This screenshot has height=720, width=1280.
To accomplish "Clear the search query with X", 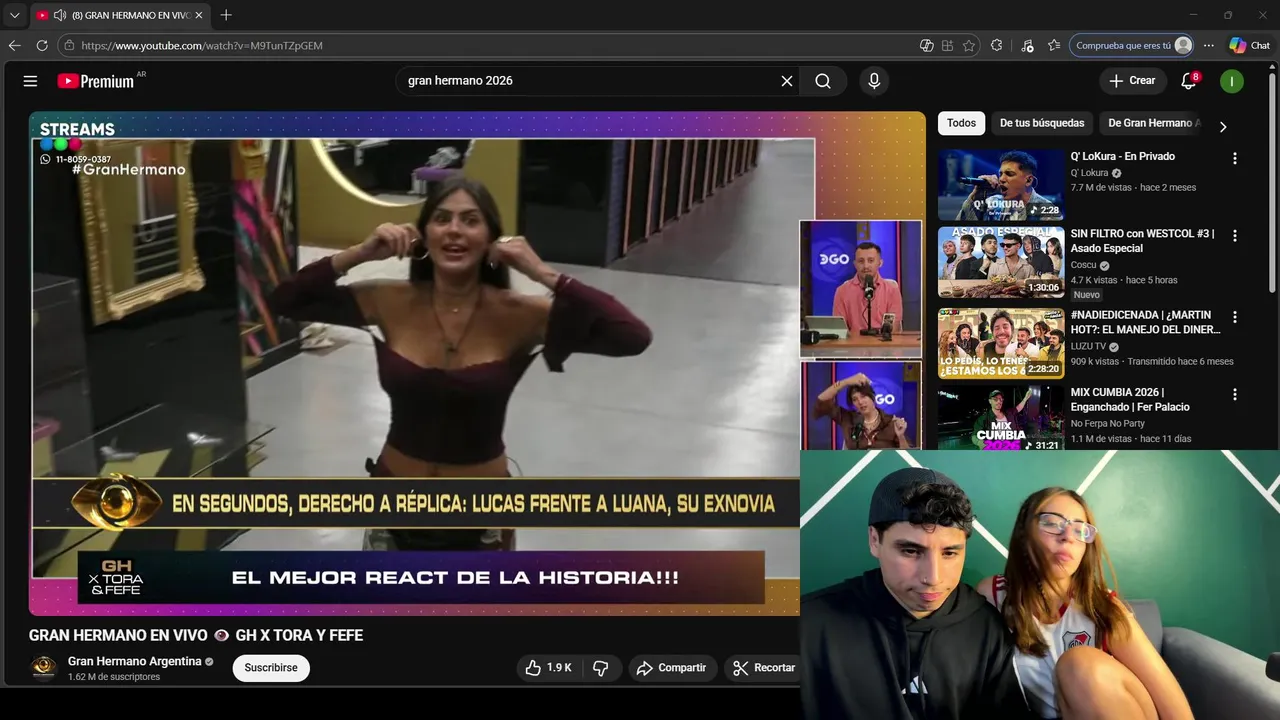I will coord(787,81).
